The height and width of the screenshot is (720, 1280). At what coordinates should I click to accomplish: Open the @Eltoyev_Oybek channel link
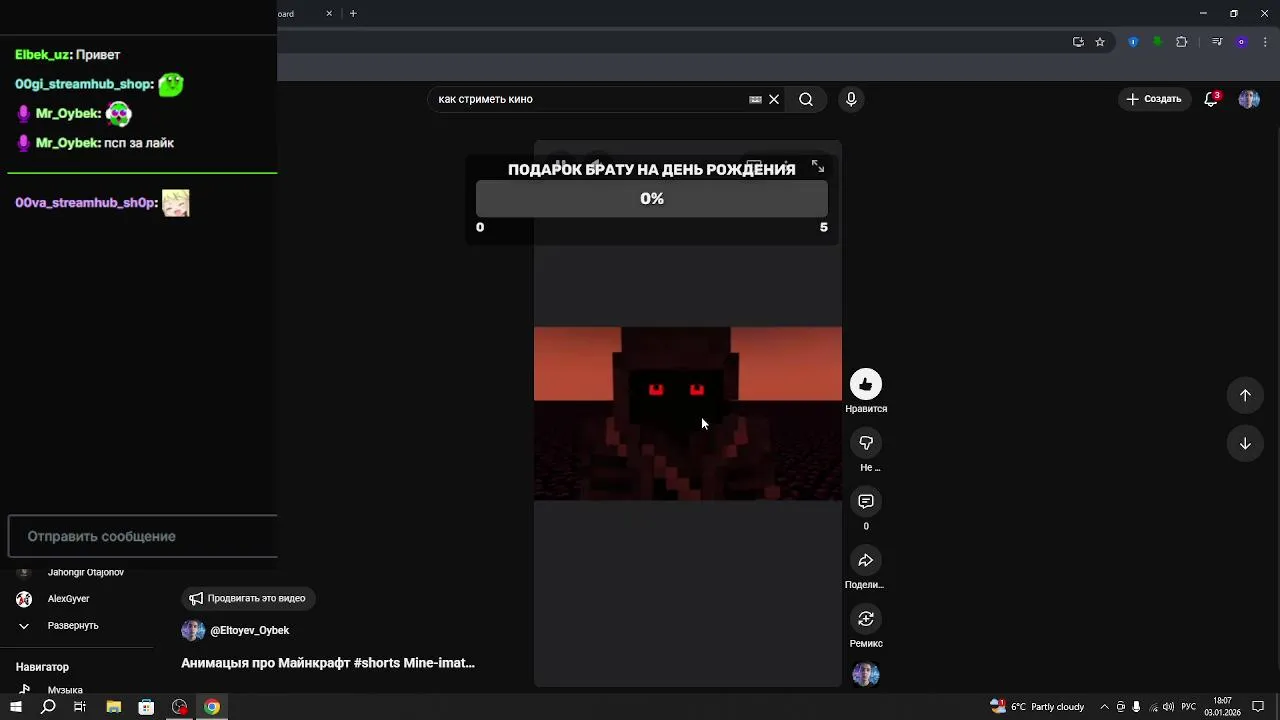[250, 630]
